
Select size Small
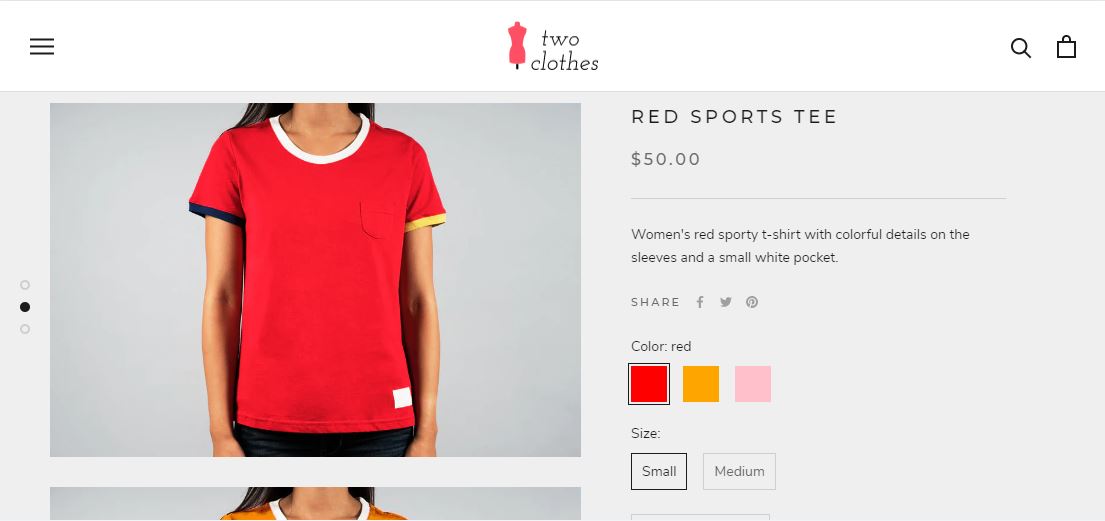659,471
